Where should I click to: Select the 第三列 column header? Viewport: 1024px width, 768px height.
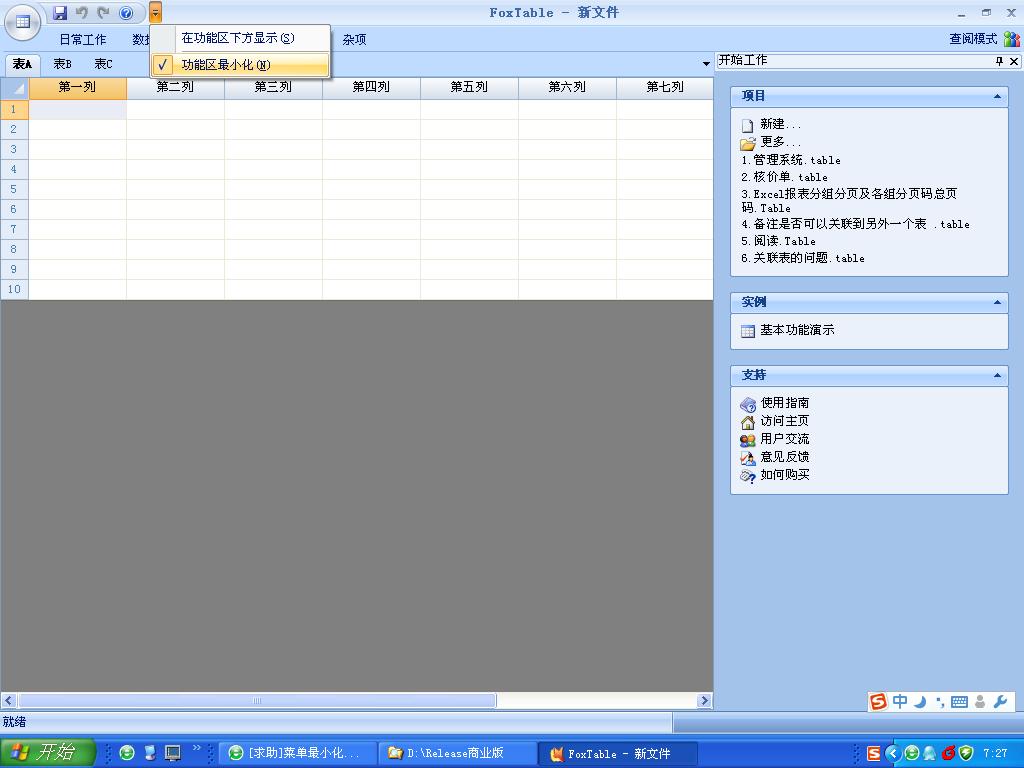coord(274,88)
